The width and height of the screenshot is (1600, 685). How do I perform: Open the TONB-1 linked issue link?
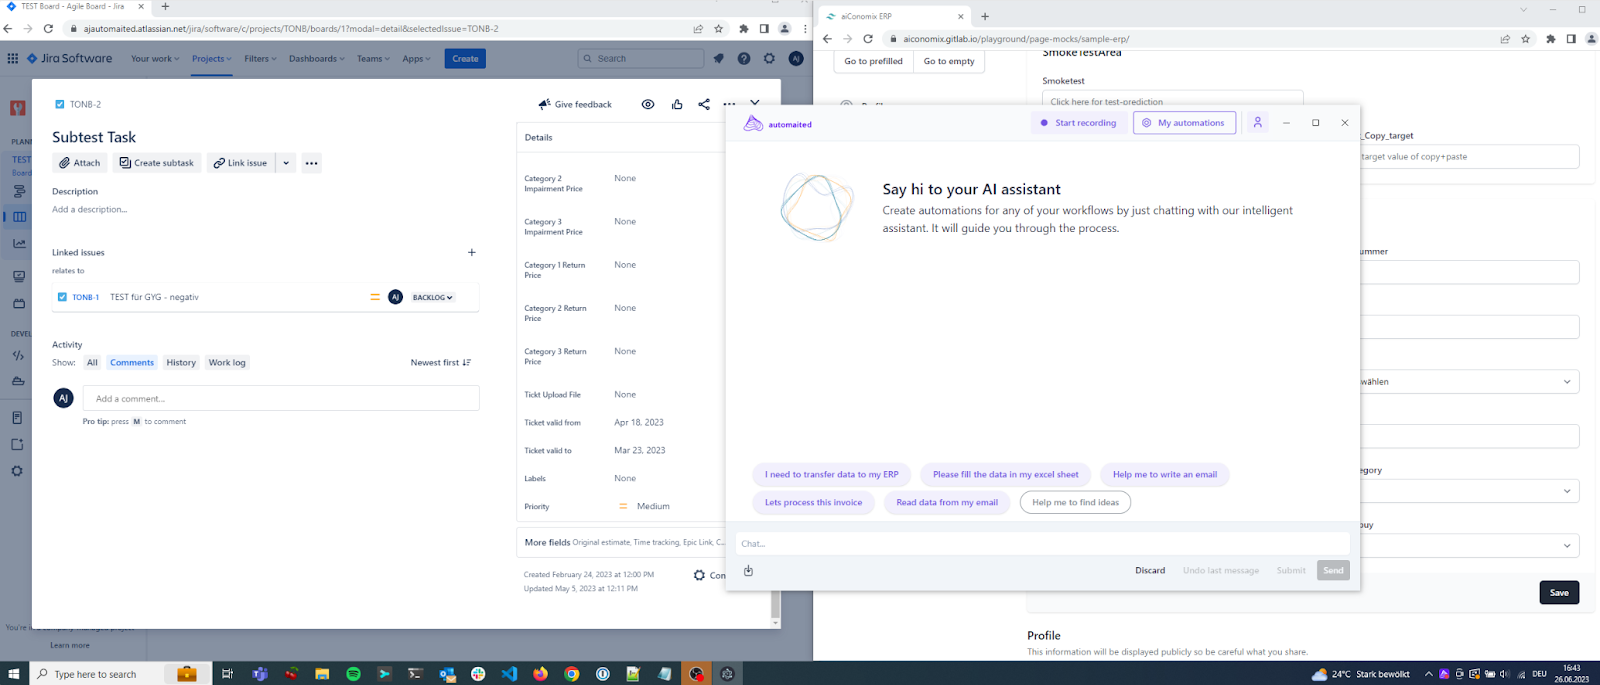(86, 297)
